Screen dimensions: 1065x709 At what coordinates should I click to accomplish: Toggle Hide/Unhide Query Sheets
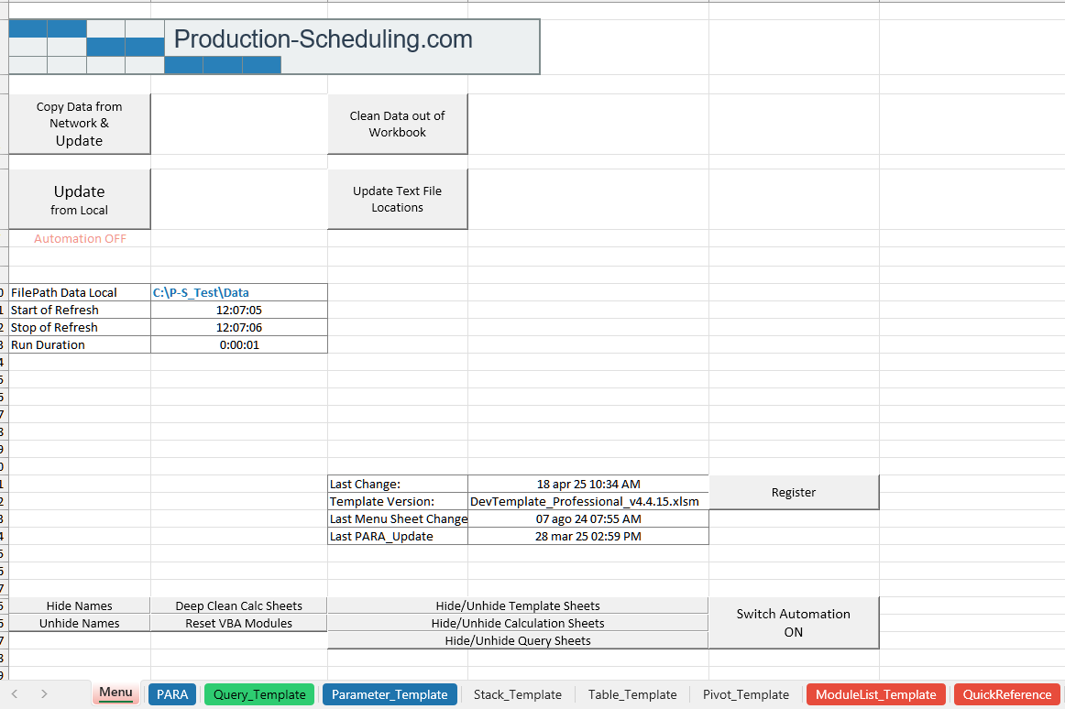517,640
